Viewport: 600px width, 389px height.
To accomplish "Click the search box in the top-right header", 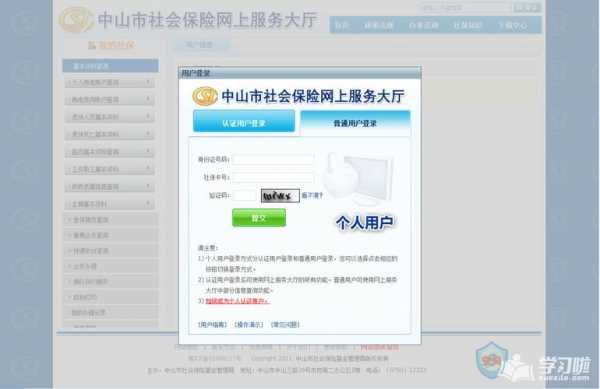I will click(464, 7).
